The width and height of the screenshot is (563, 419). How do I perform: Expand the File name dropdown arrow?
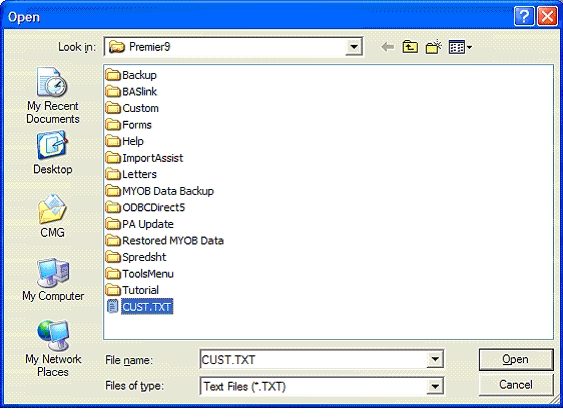(435, 359)
